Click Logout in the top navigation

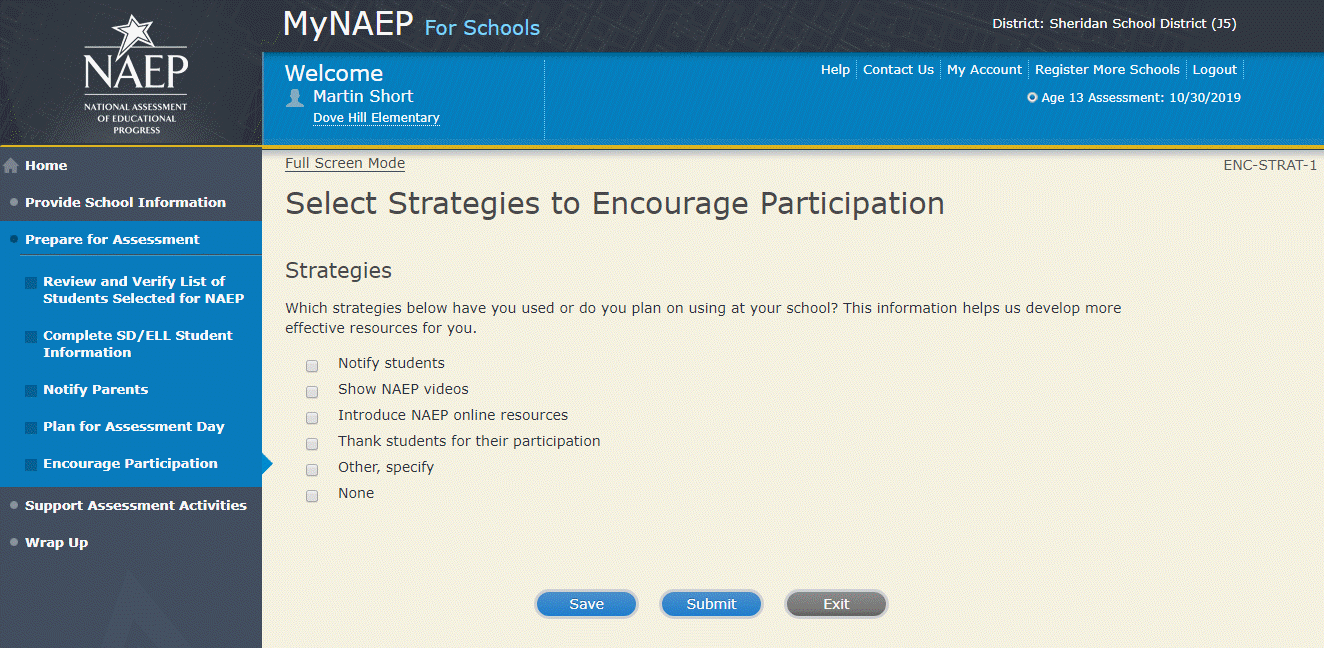1215,70
